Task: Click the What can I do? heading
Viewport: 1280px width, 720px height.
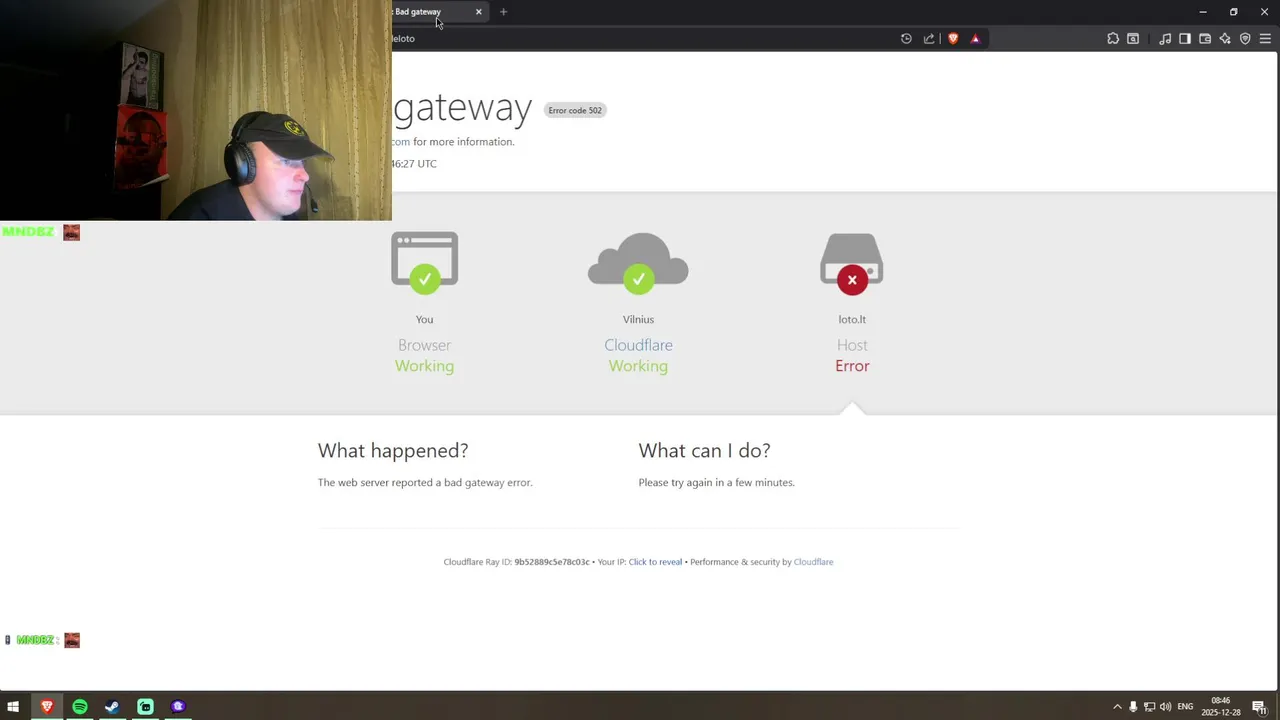Action: 704,451
